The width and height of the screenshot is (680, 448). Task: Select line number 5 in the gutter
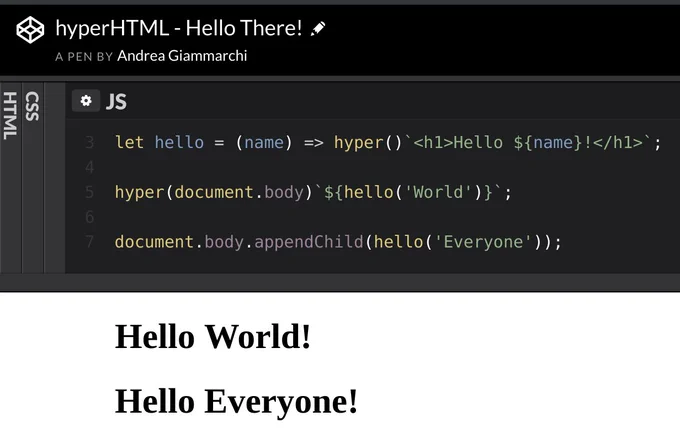click(89, 192)
